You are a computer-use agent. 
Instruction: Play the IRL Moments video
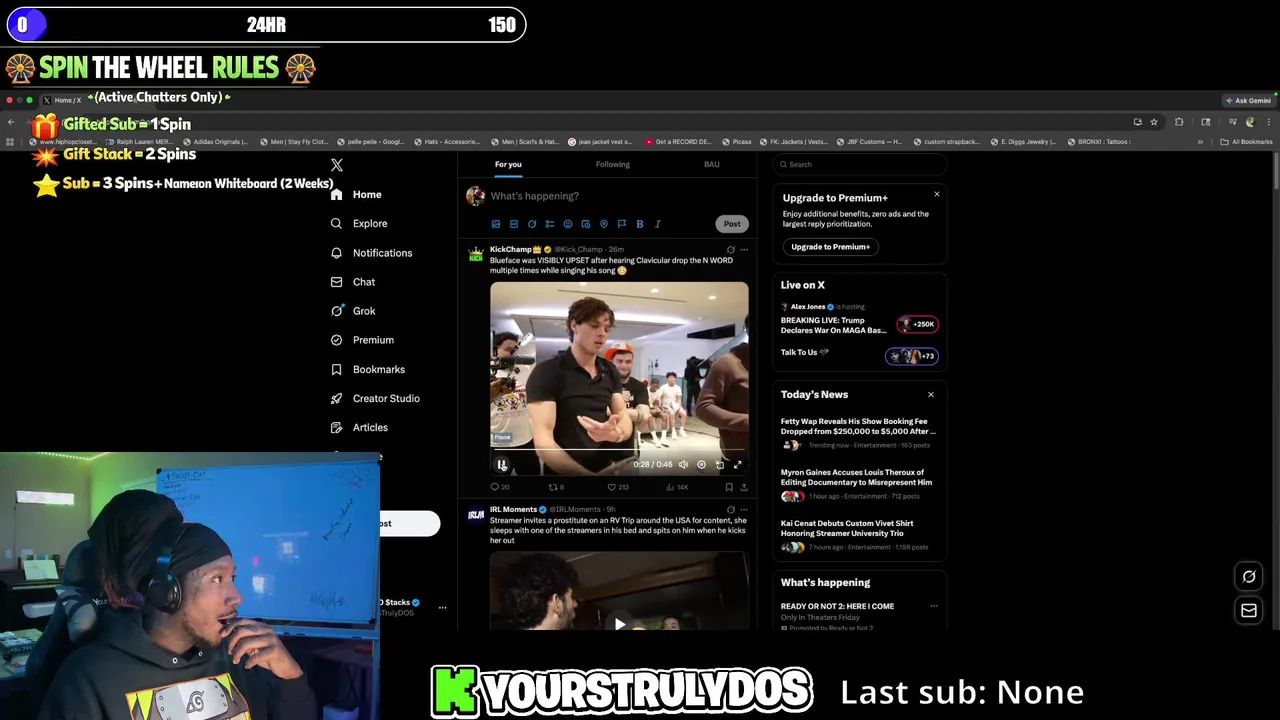619,624
